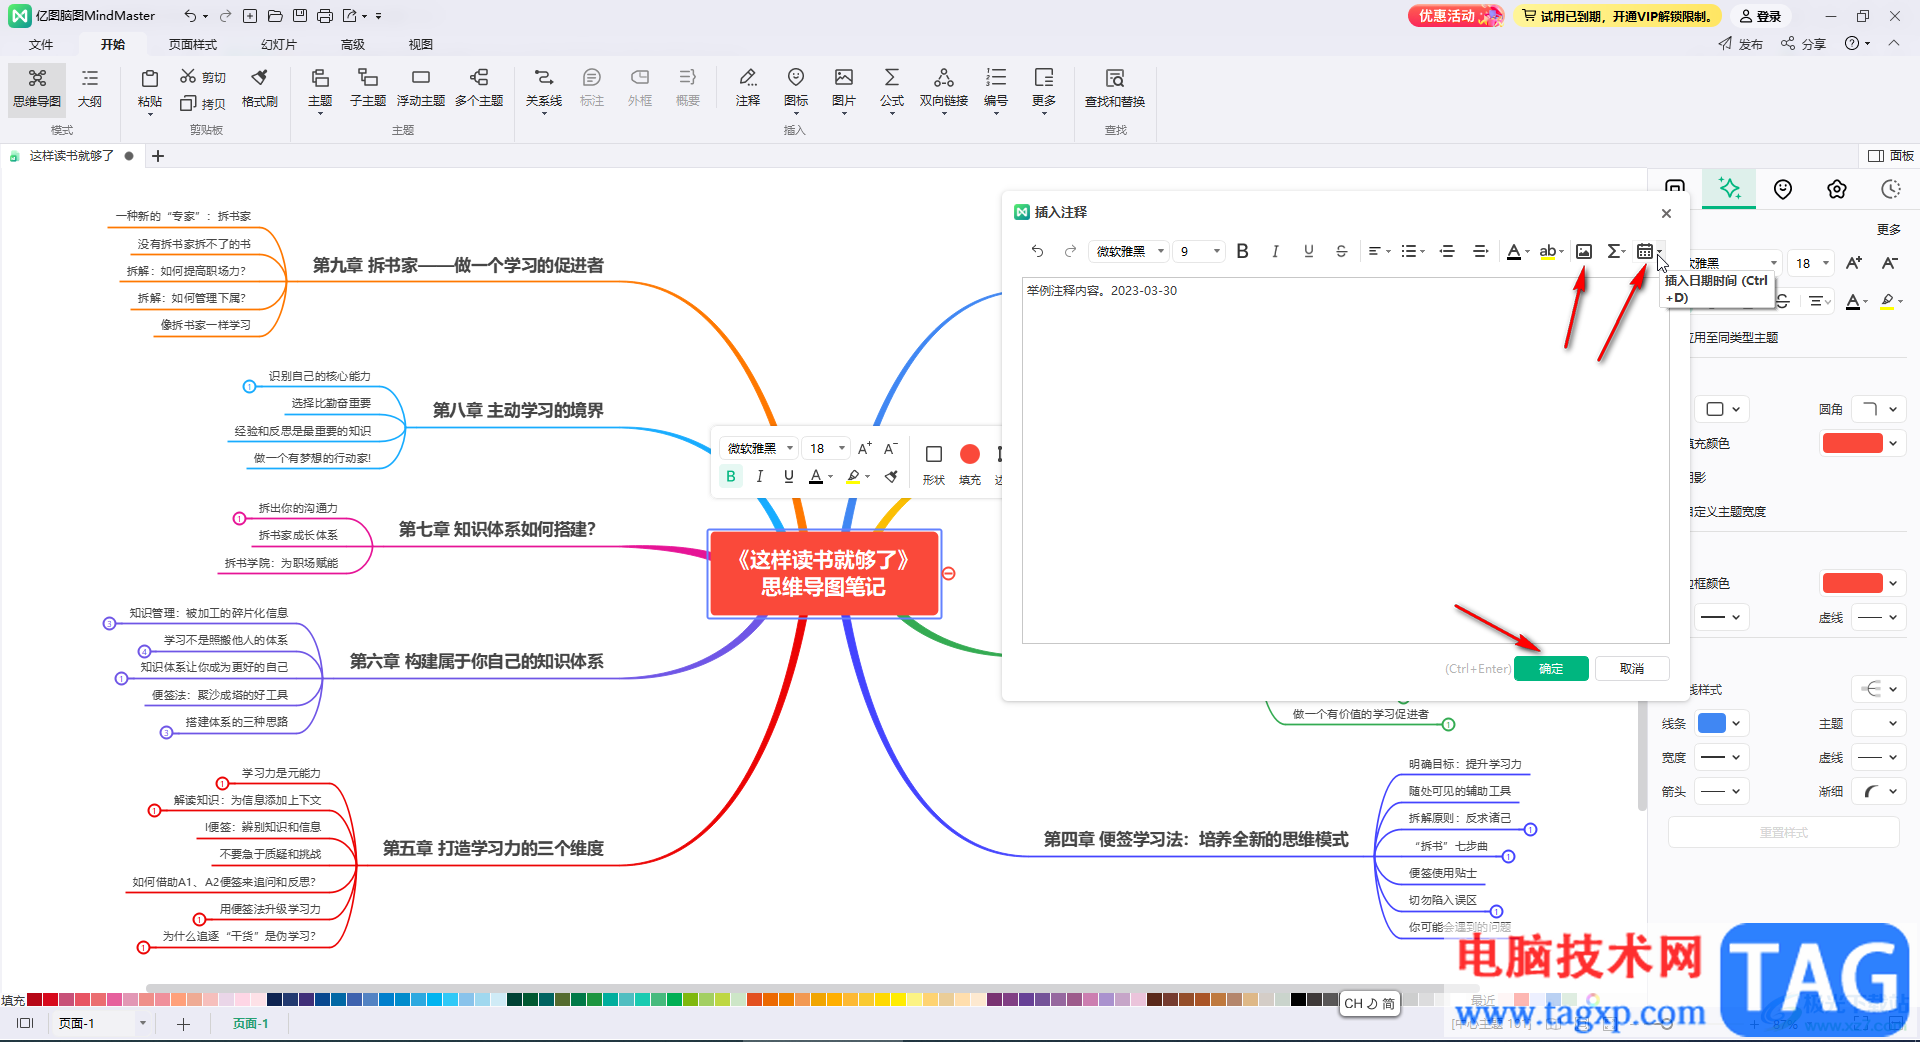Insert image into the note
This screenshot has height=1042, width=1920.
pyautogui.click(x=1584, y=251)
